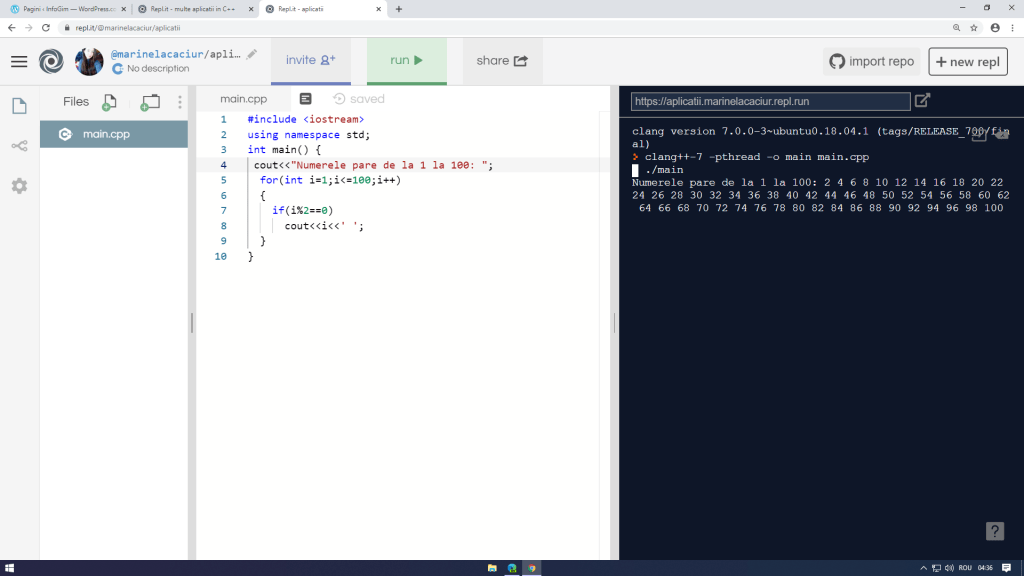Viewport: 1024px width, 576px height.
Task: Open the version control sidebar icon
Action: pos(19,146)
